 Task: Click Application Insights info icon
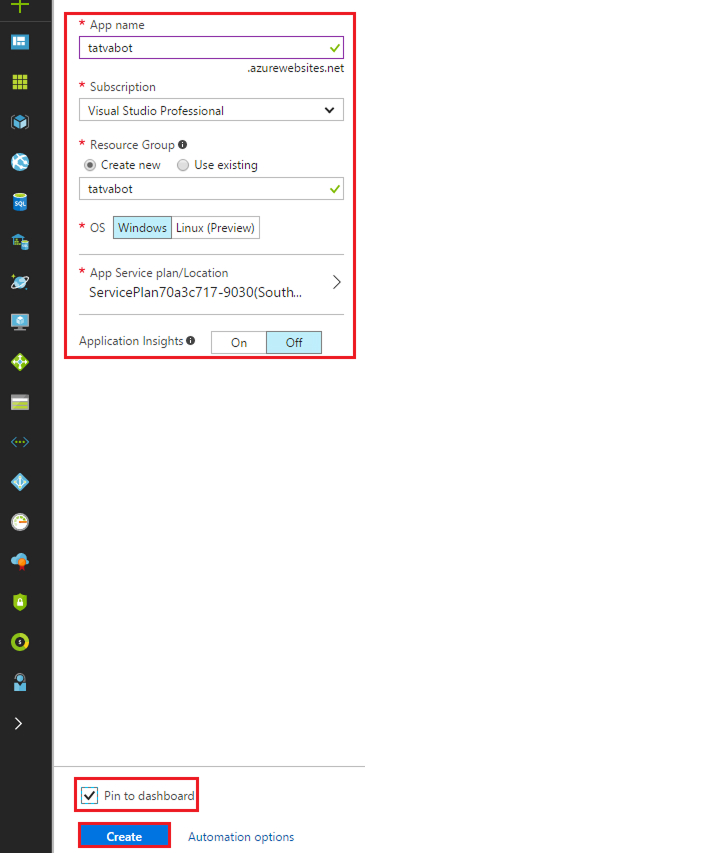click(190, 340)
